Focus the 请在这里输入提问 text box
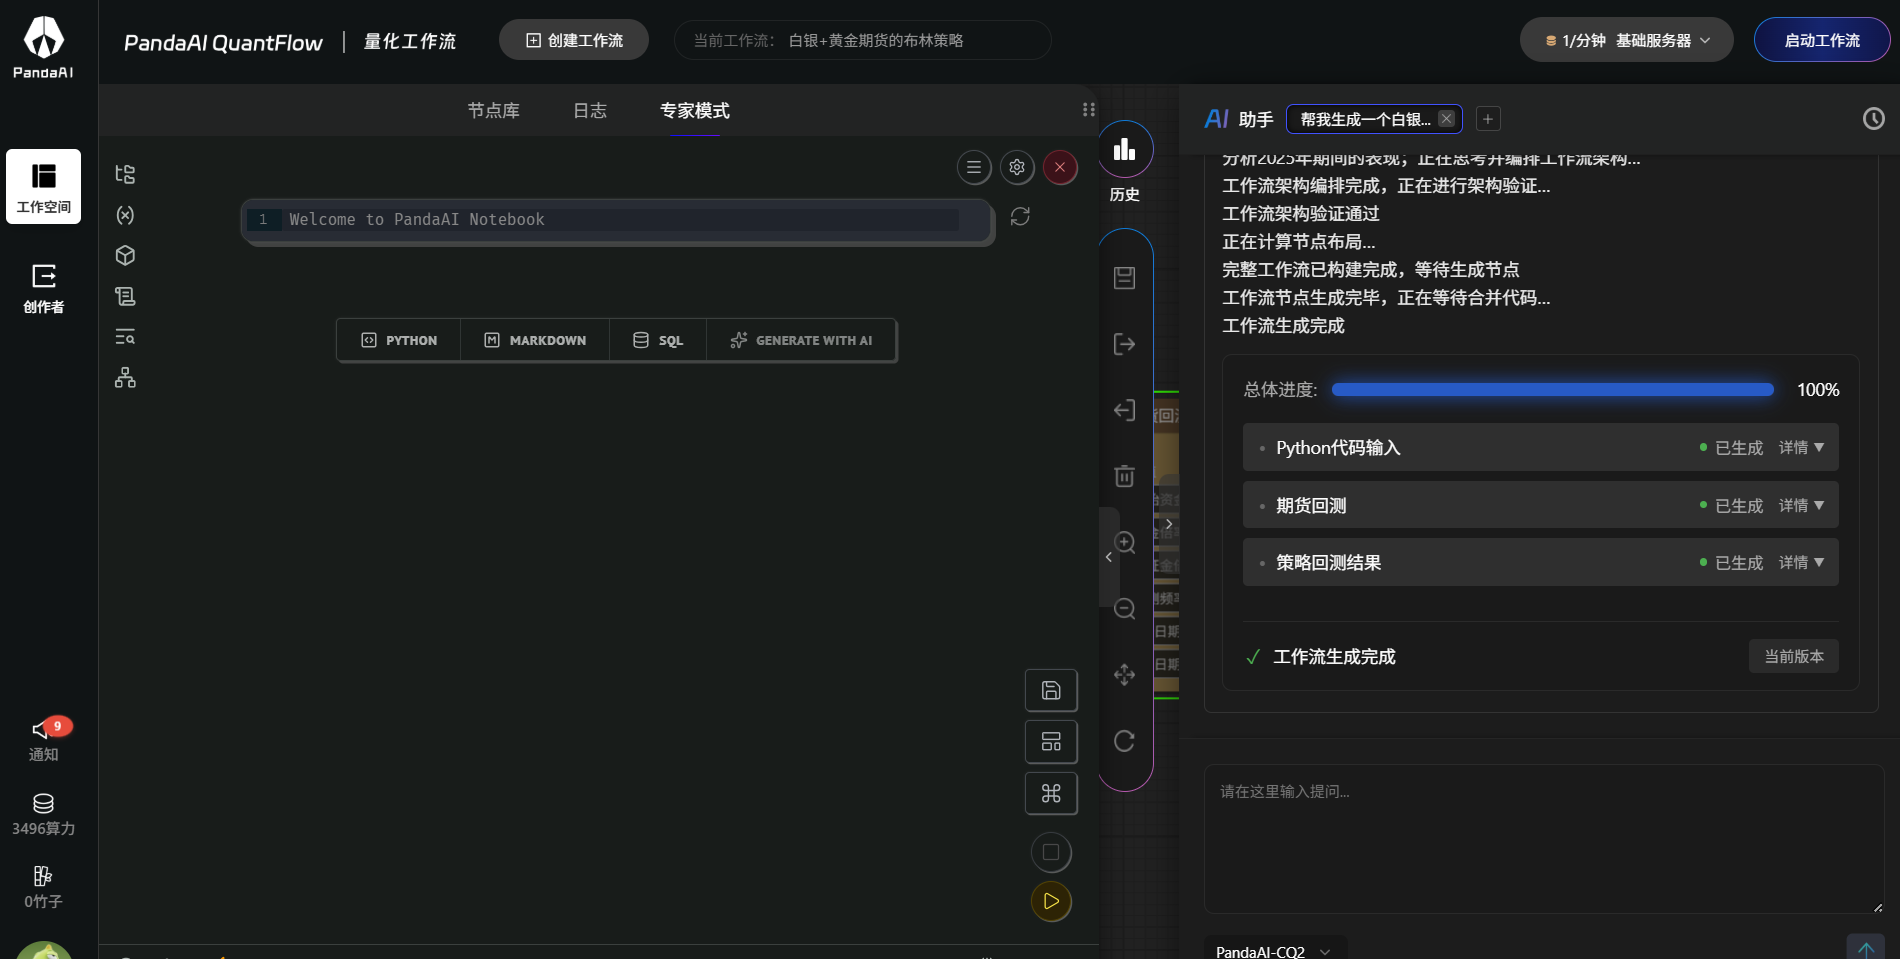 coord(1544,839)
